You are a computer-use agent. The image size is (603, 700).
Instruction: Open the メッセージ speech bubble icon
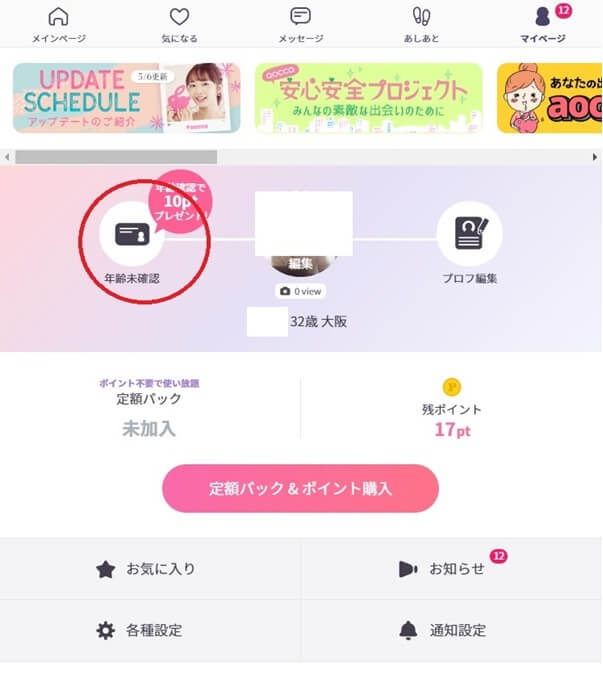tap(300, 17)
